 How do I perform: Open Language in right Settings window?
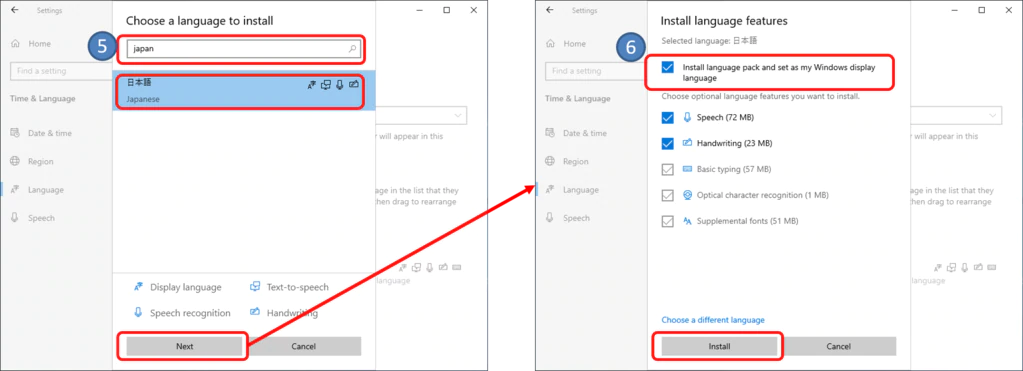click(x=581, y=190)
